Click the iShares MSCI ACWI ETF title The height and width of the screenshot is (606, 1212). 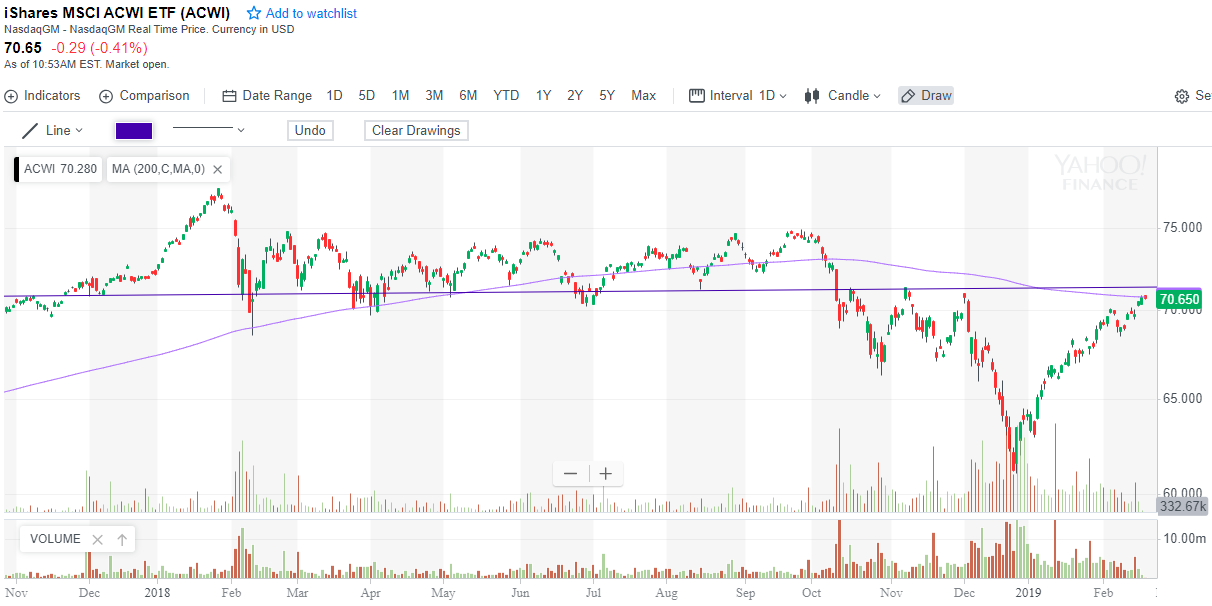pyautogui.click(x=117, y=13)
